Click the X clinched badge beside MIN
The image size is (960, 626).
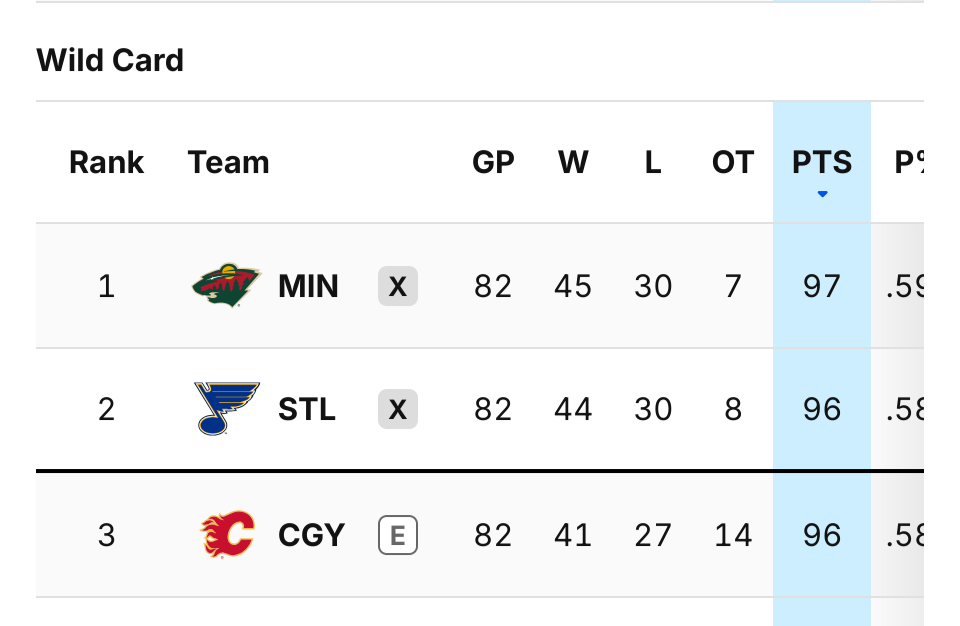[398, 286]
